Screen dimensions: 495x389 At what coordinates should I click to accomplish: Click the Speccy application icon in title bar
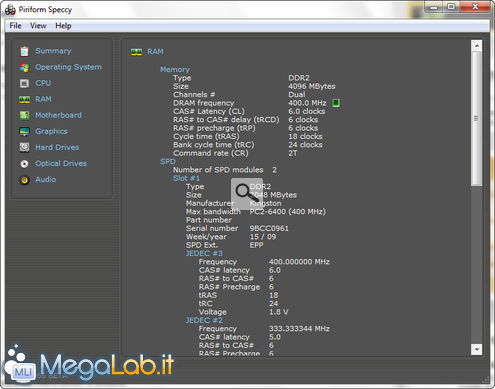coord(10,10)
